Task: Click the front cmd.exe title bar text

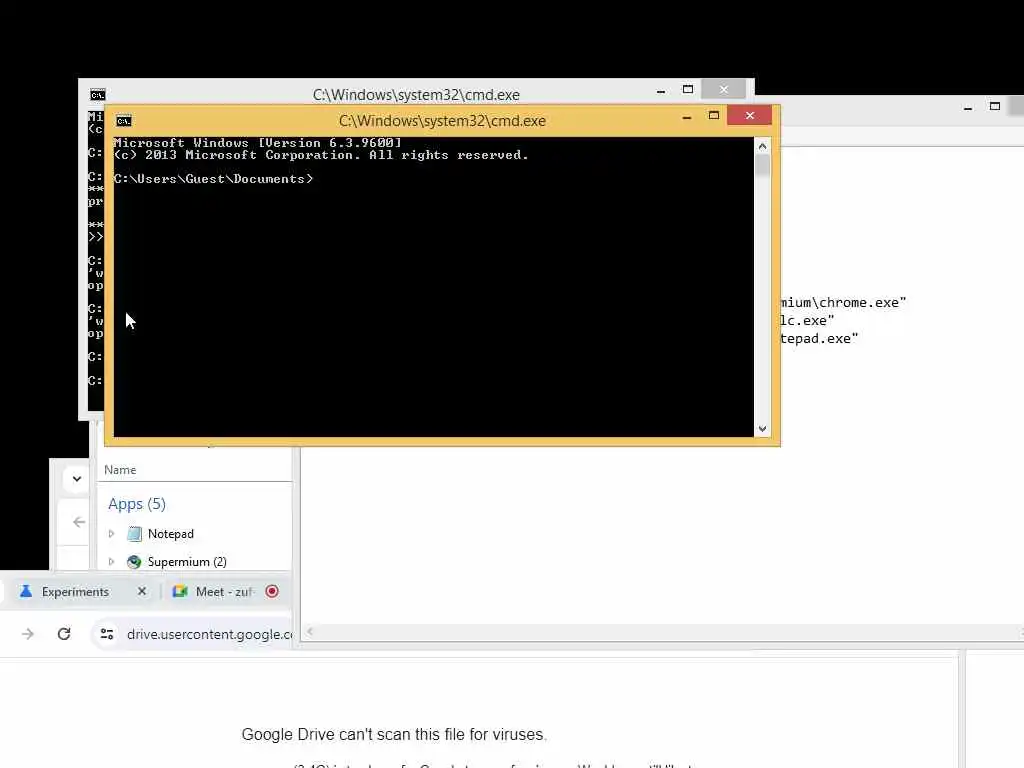Action: (x=442, y=121)
